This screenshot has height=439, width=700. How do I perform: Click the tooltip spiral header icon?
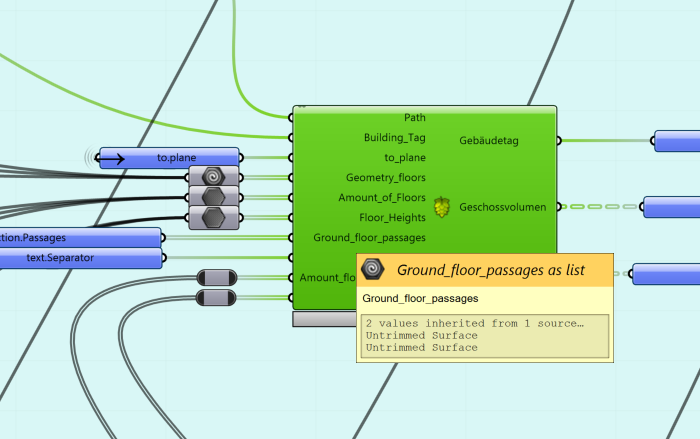pos(373,269)
